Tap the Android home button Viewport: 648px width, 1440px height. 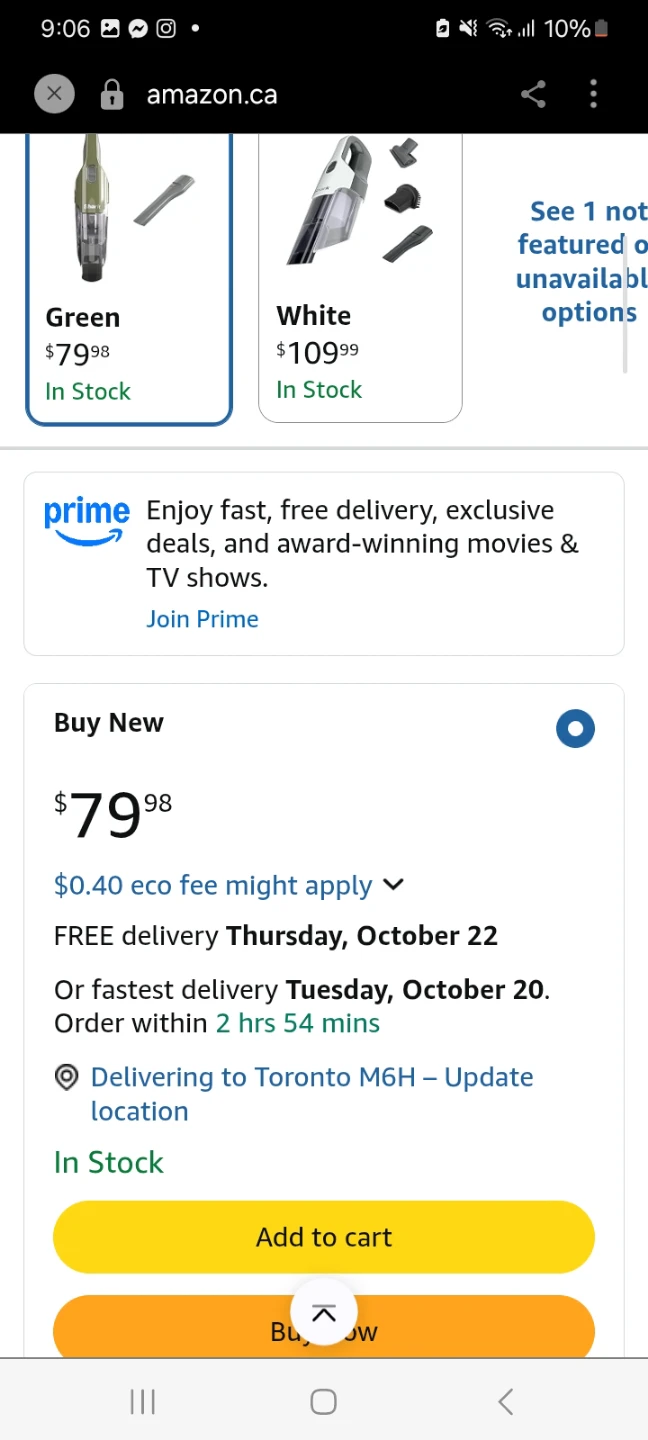(323, 1401)
